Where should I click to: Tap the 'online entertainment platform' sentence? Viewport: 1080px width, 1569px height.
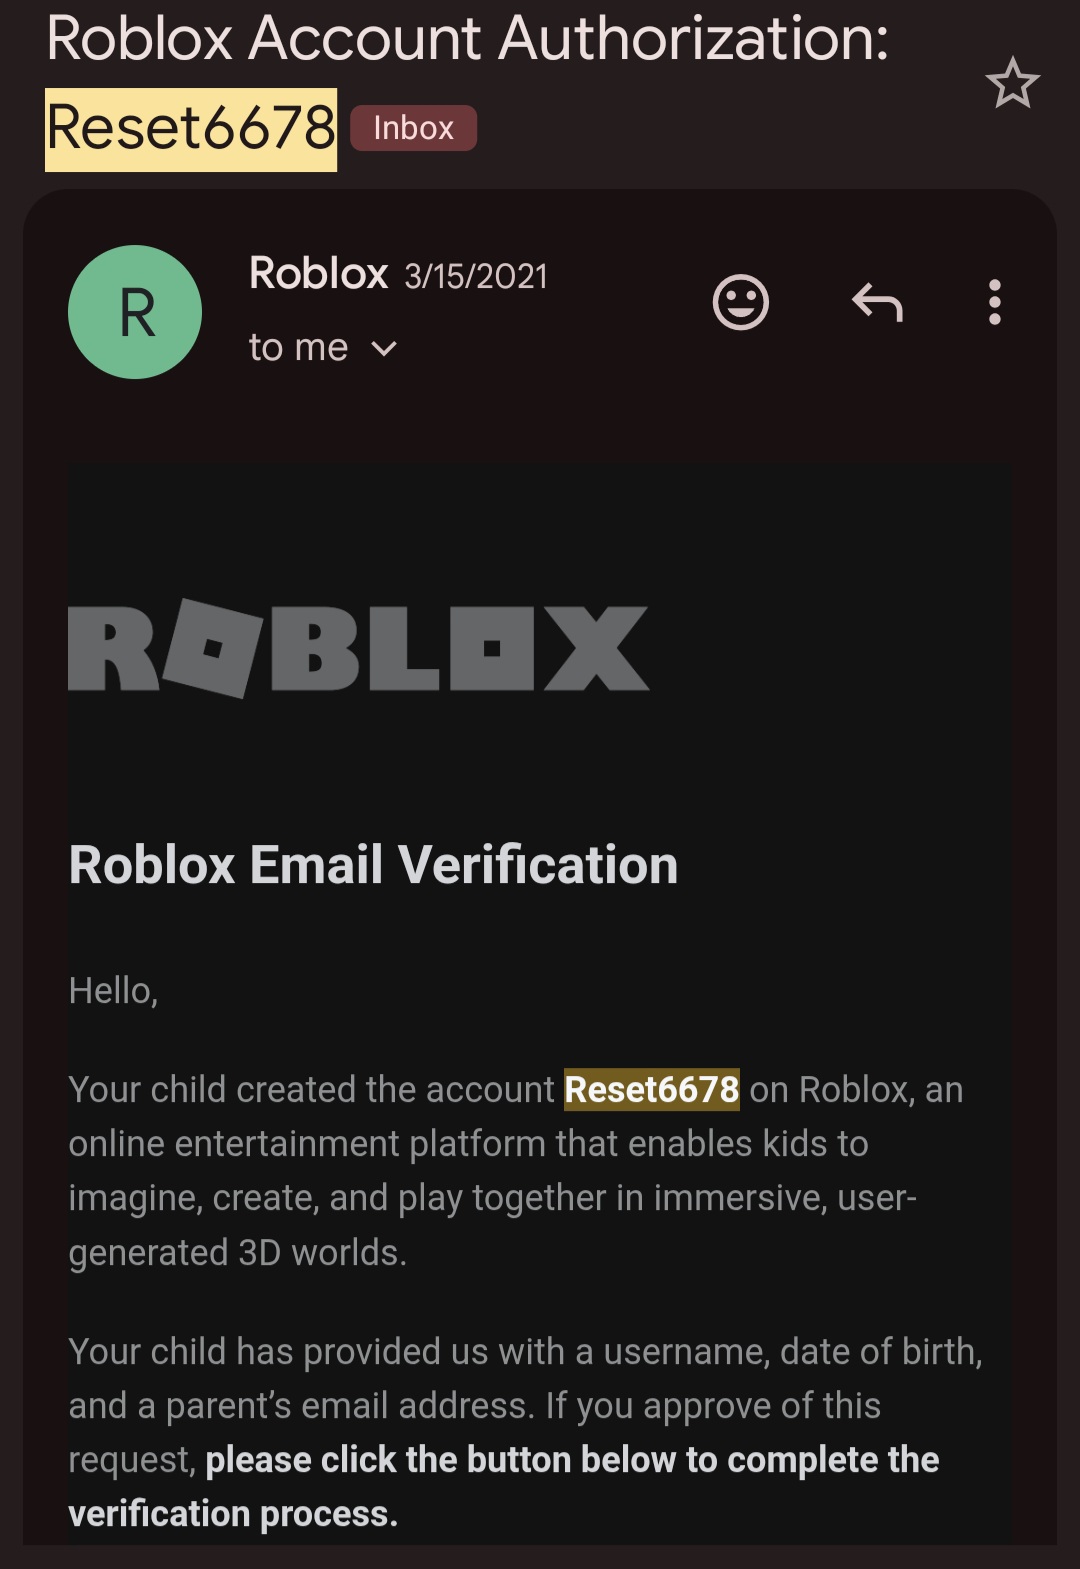(x=468, y=1144)
